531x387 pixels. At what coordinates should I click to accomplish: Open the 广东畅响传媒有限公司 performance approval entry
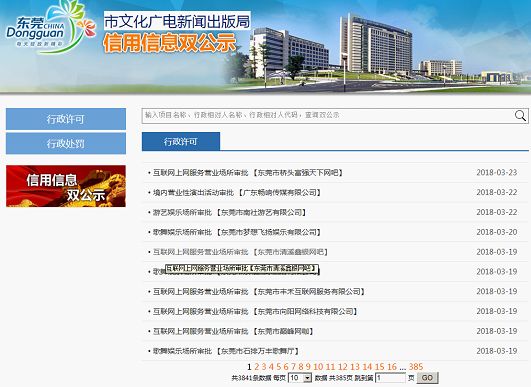pos(237,193)
